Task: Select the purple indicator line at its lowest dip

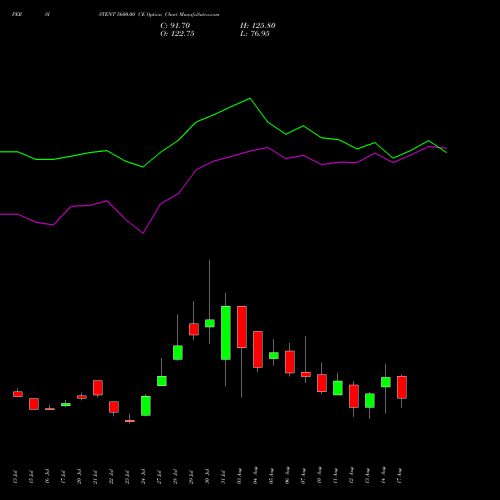Action: 143,233
